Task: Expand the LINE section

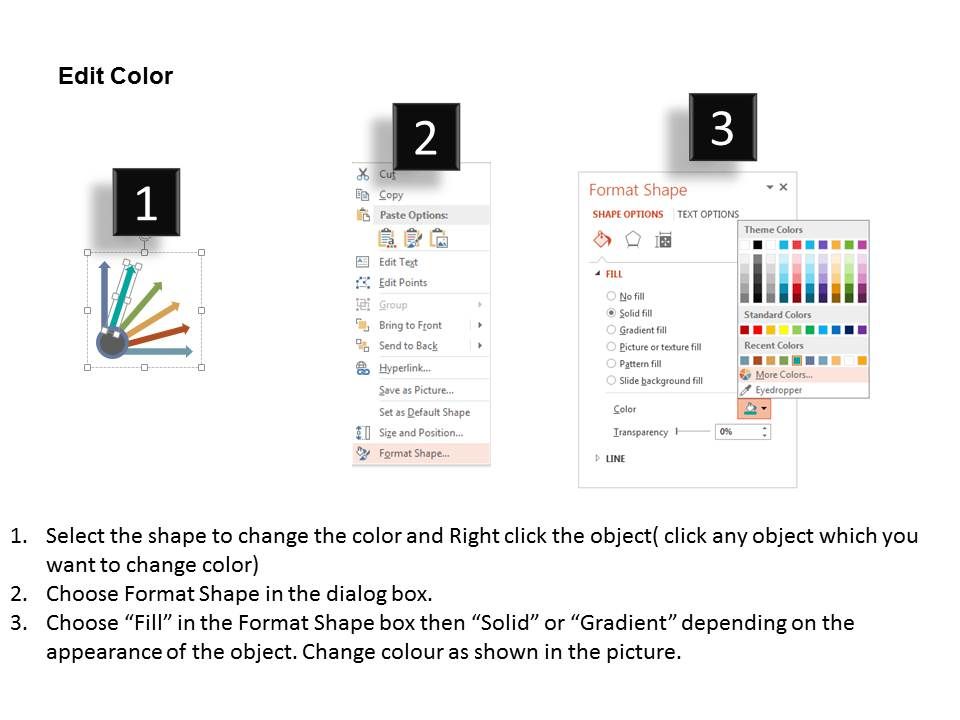Action: 610,459
